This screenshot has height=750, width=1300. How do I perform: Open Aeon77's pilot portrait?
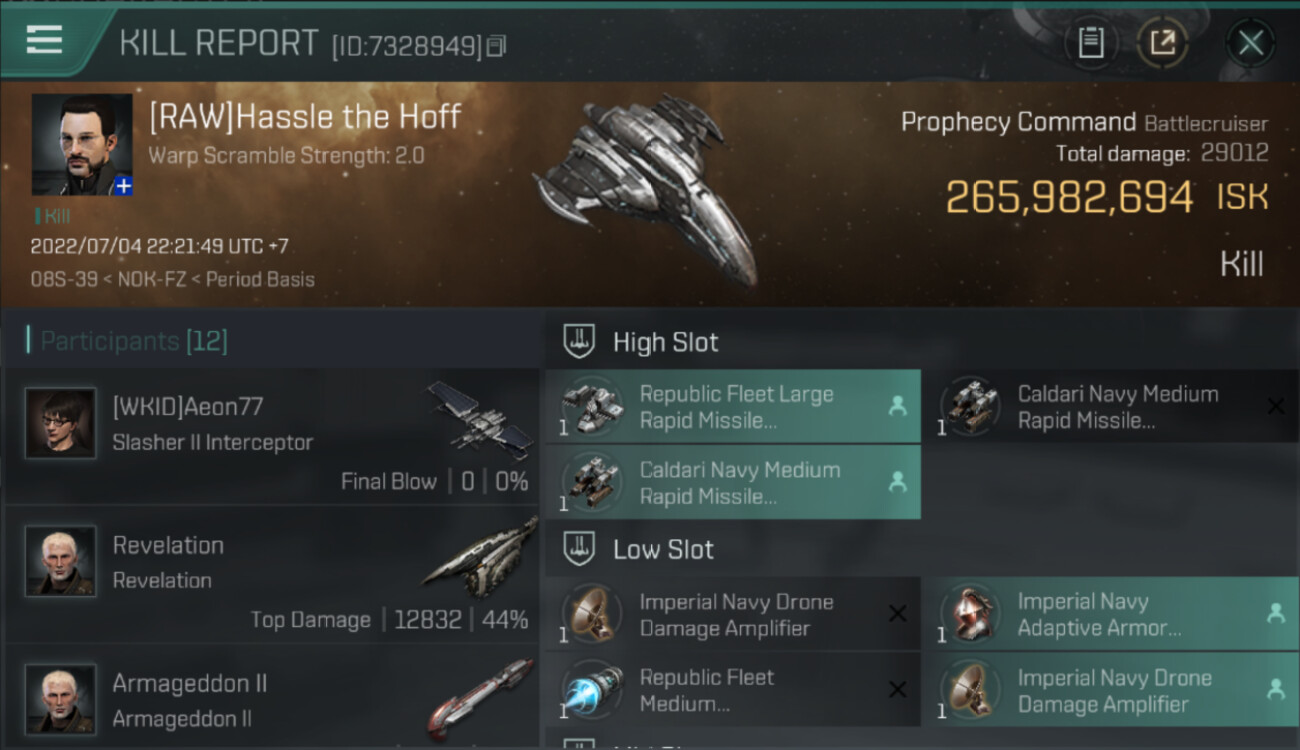61,424
